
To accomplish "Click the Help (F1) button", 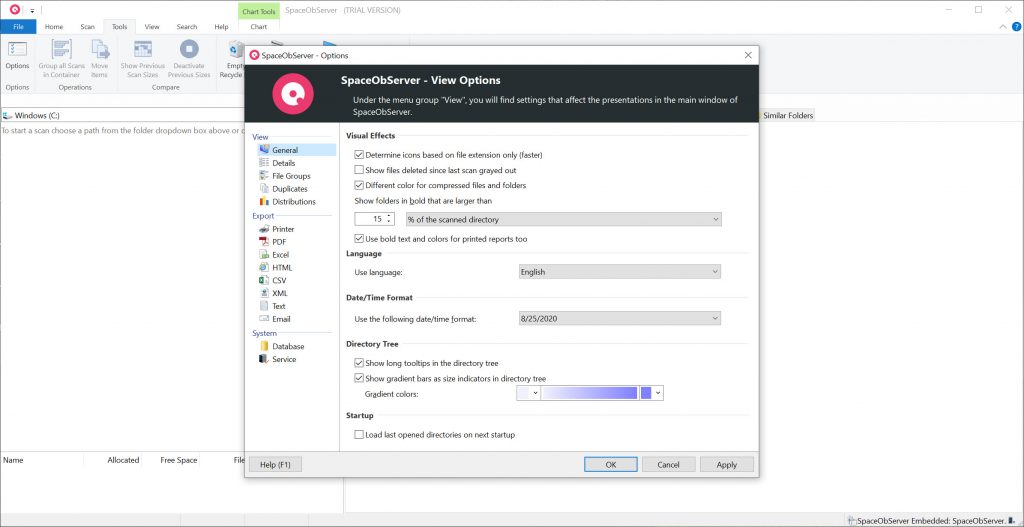I will pyautogui.click(x=276, y=465).
